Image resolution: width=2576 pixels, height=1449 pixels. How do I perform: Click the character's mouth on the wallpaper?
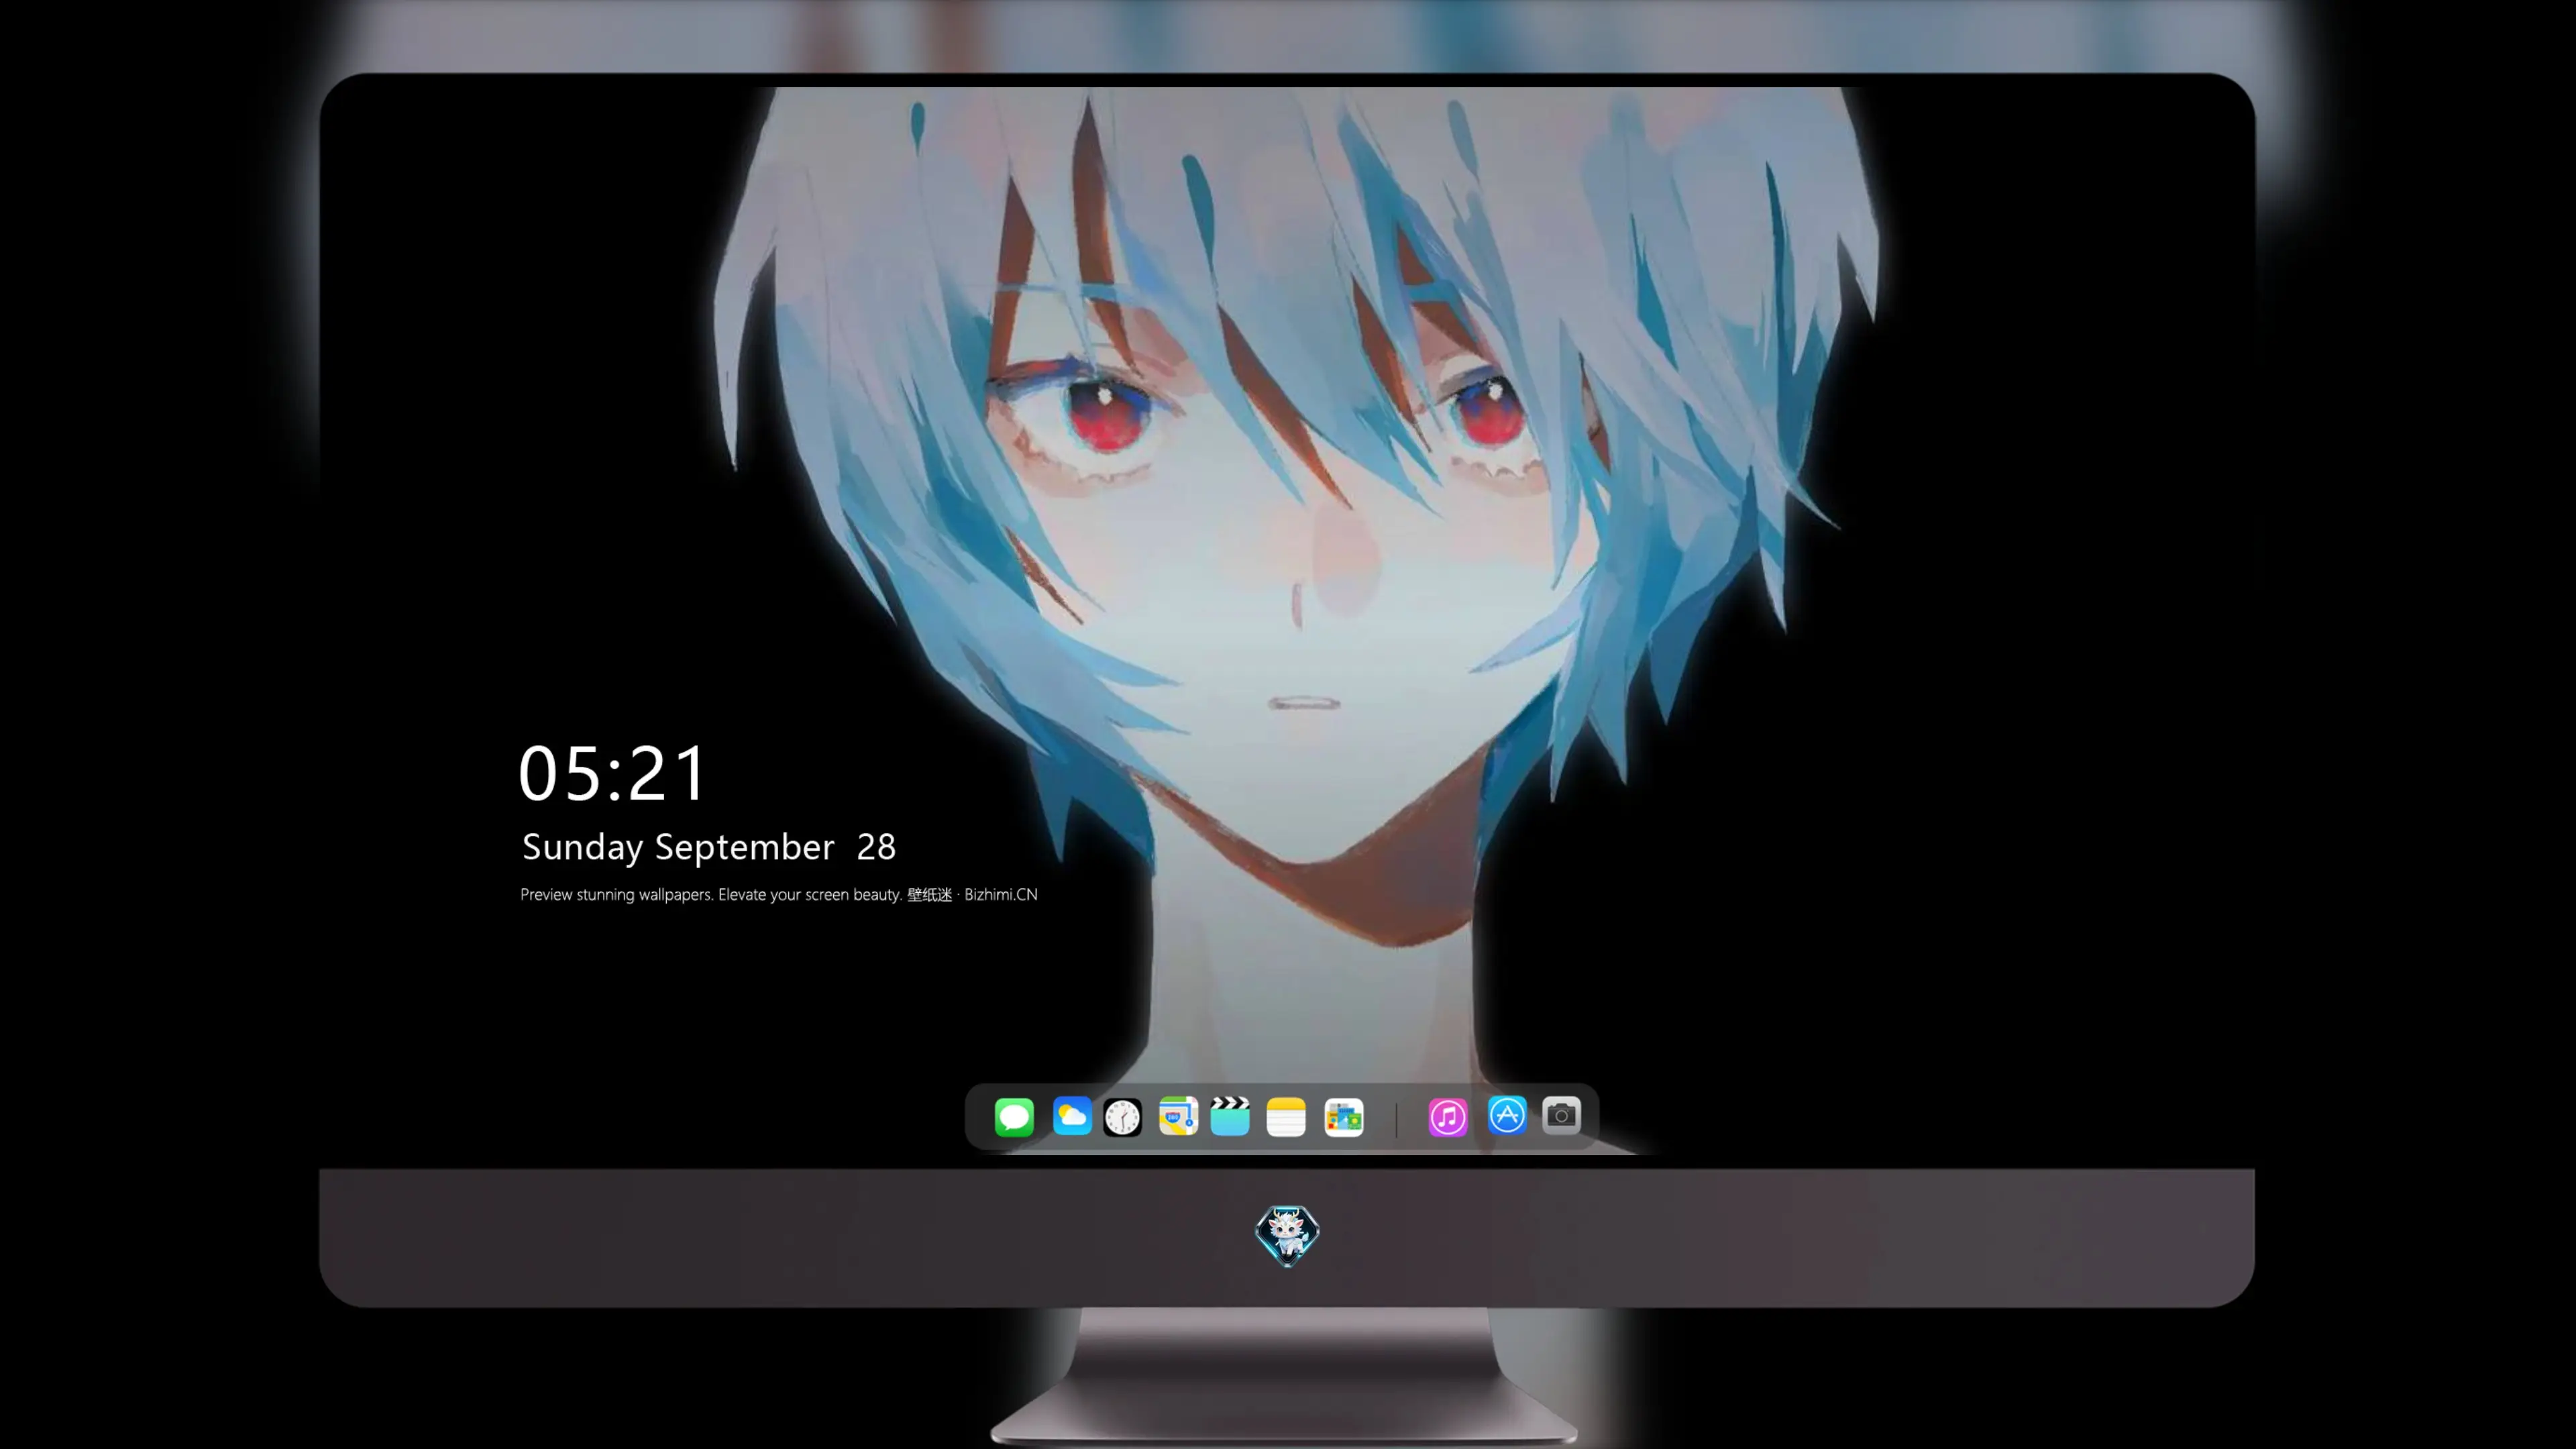pos(1304,704)
